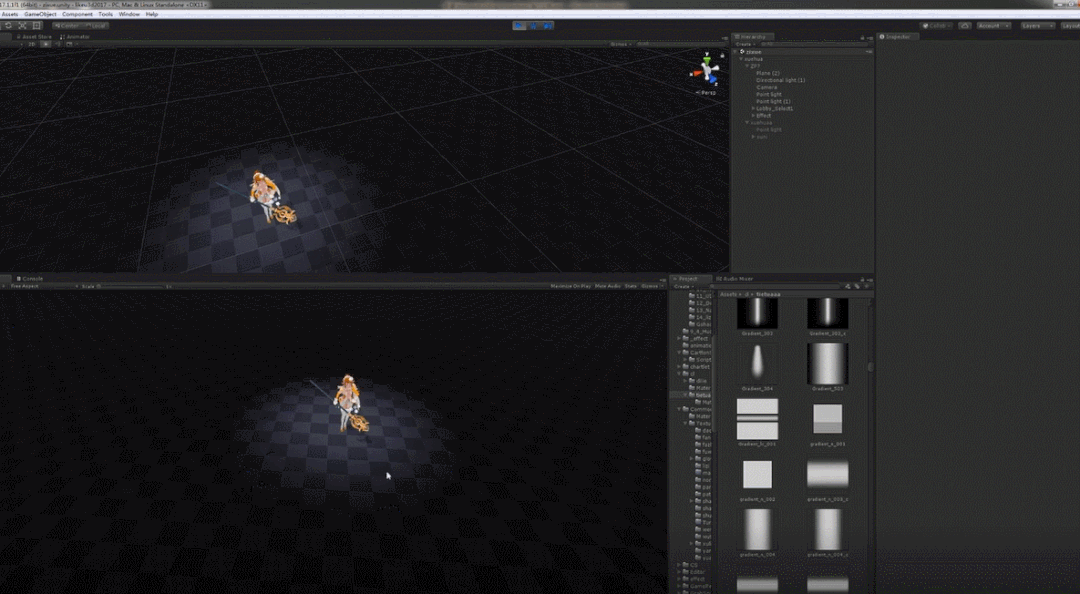Click the Stats button in Game view
This screenshot has height=594, width=1080.
(x=631, y=286)
